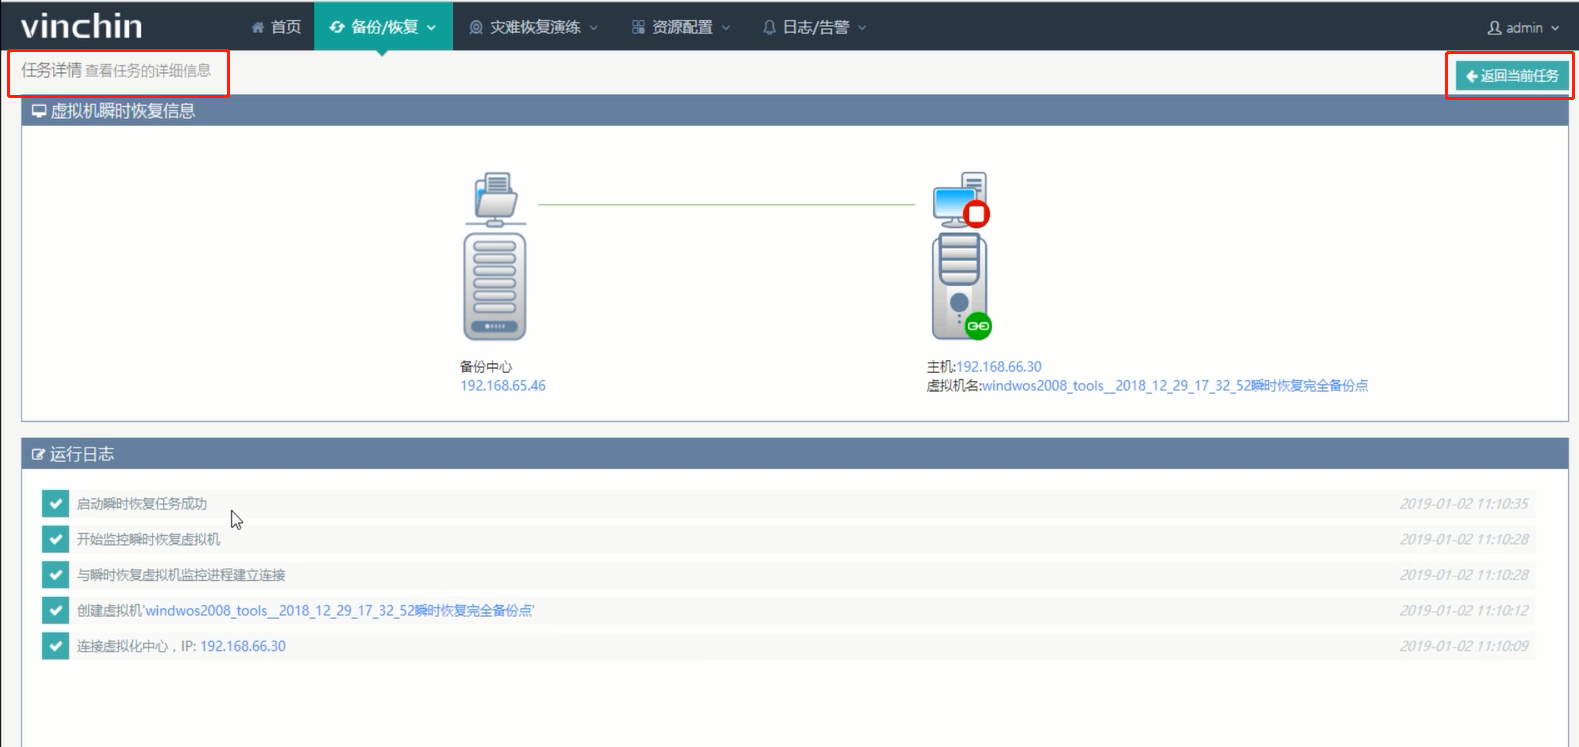The height and width of the screenshot is (747, 1579).
Task: Click the refresh icon beside 备份/恢复
Action: pos(337,27)
